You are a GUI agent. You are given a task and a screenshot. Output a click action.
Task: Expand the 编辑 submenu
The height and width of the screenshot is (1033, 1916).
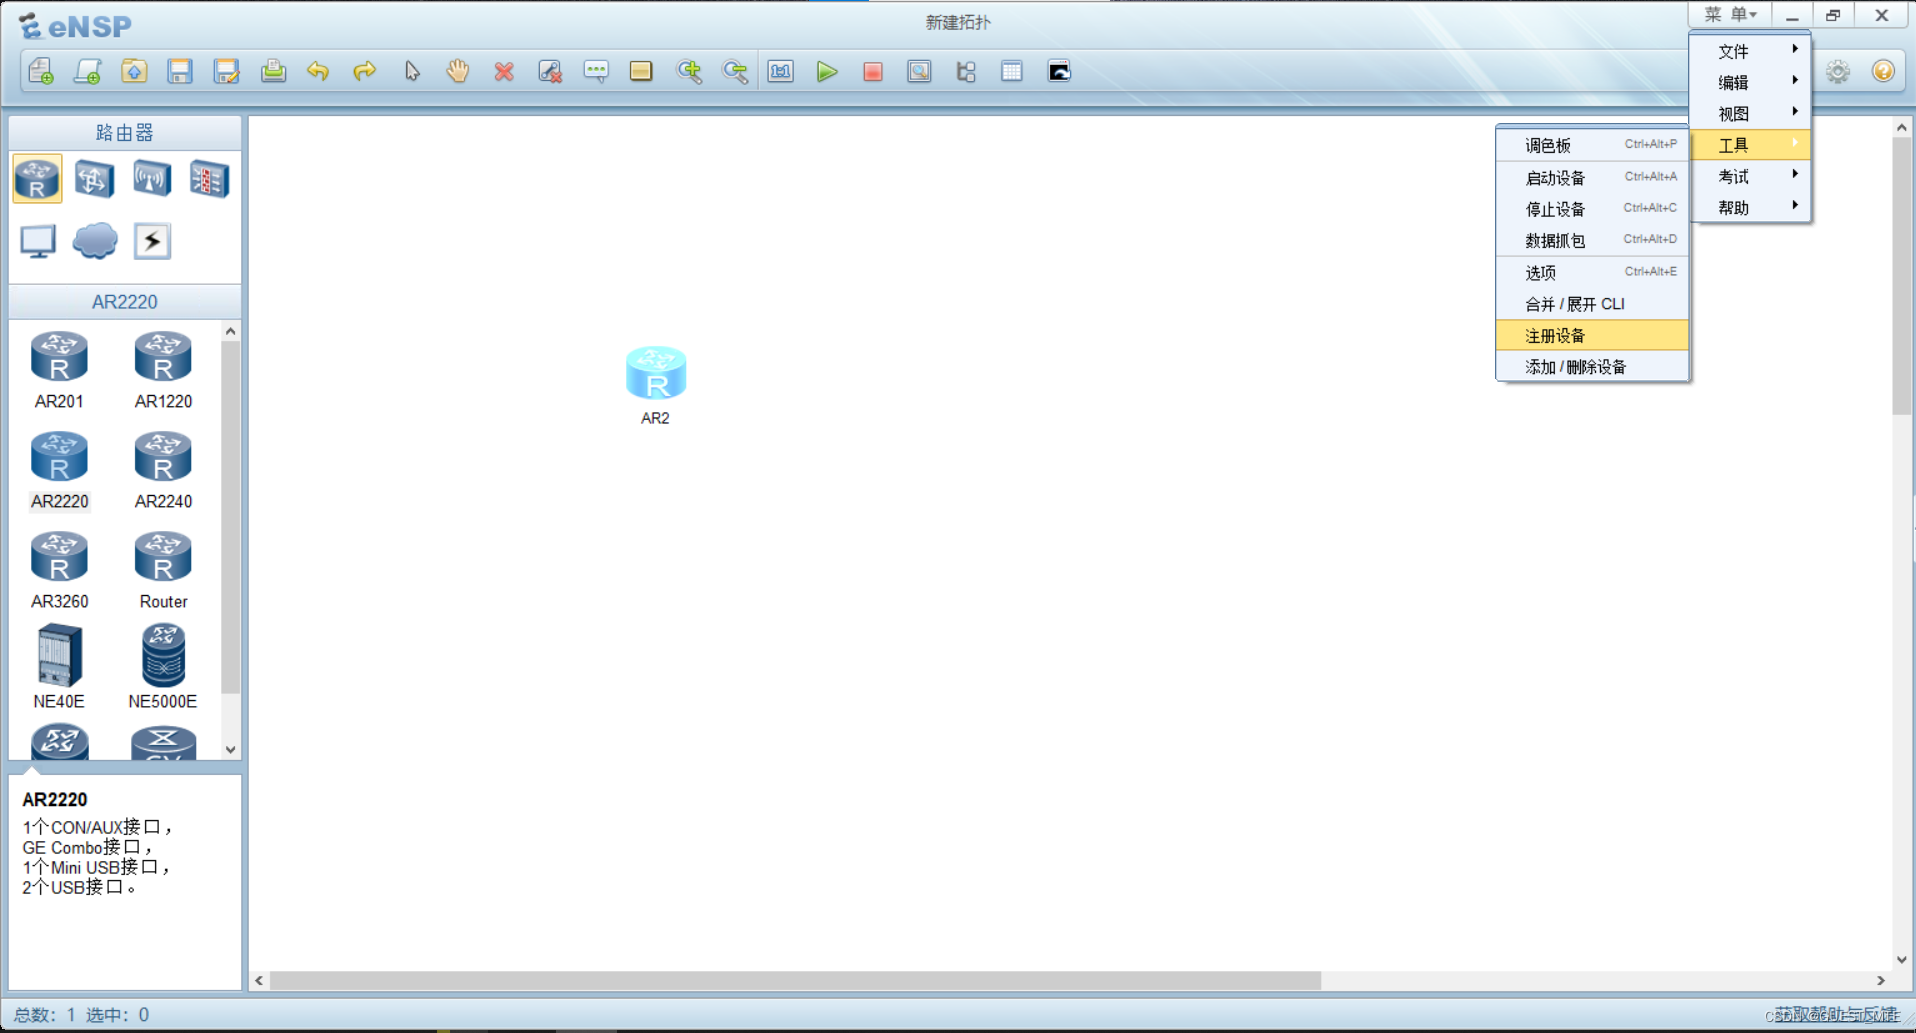1751,82
